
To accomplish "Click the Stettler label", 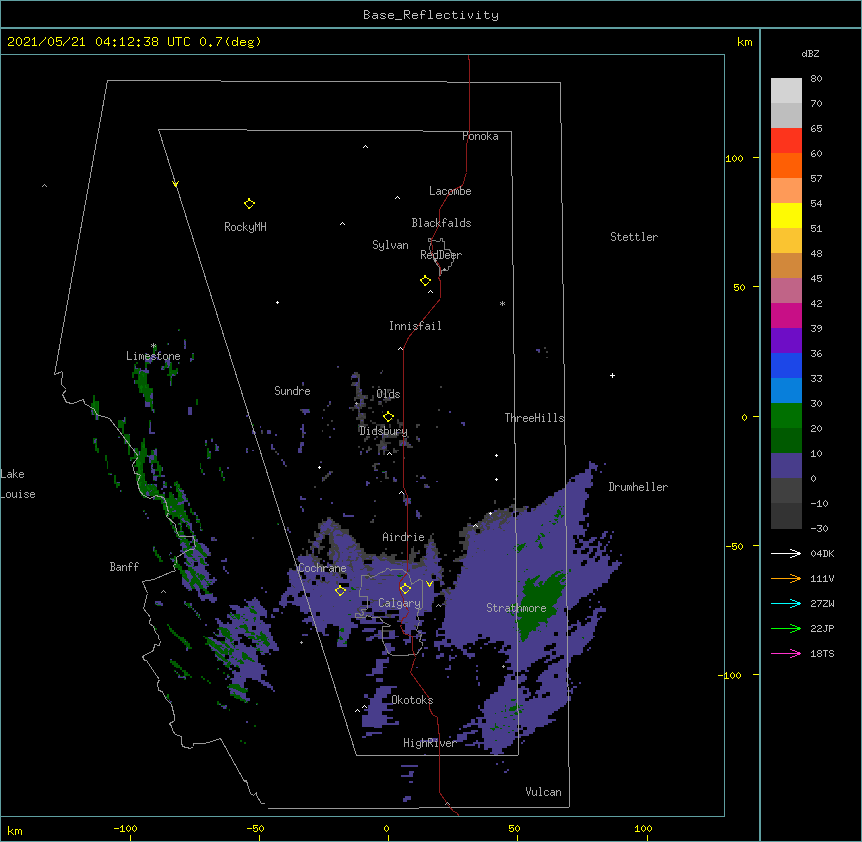I will [x=634, y=237].
